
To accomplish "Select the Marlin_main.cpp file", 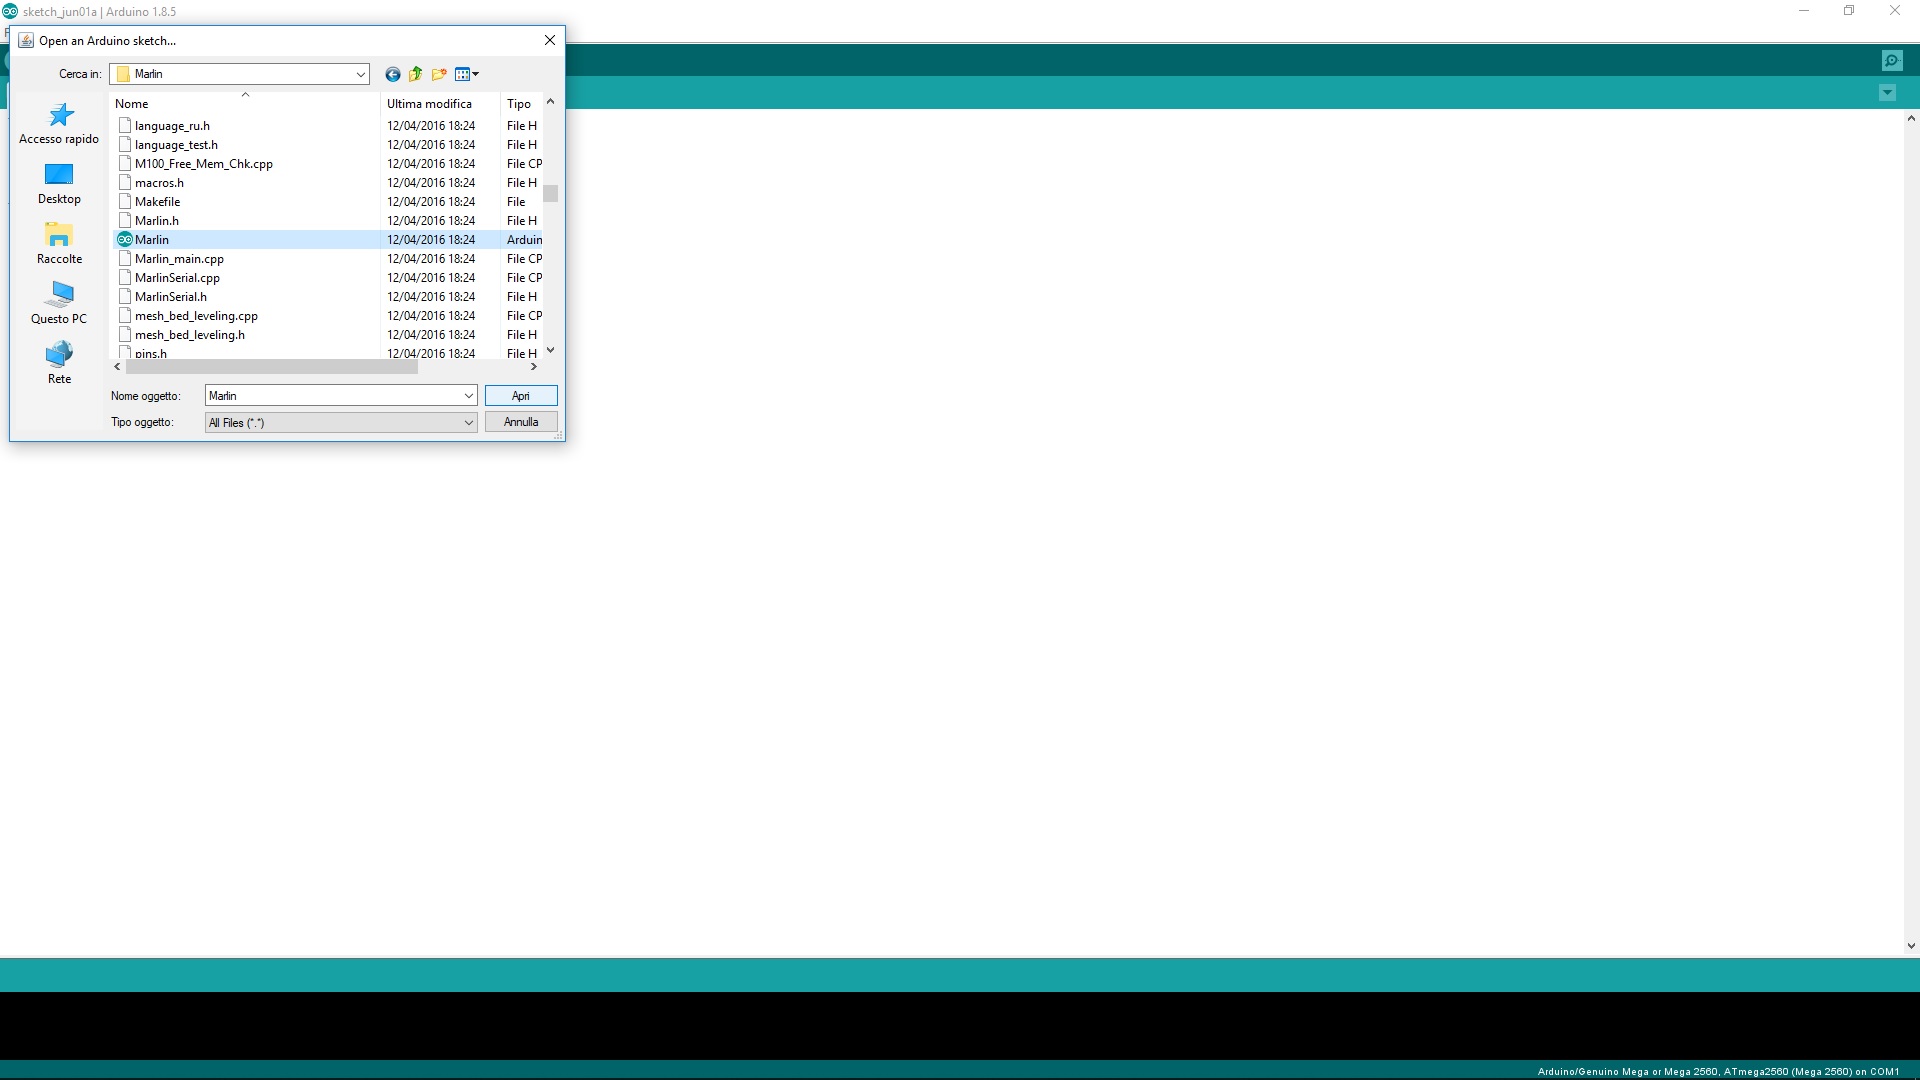I will pos(179,259).
